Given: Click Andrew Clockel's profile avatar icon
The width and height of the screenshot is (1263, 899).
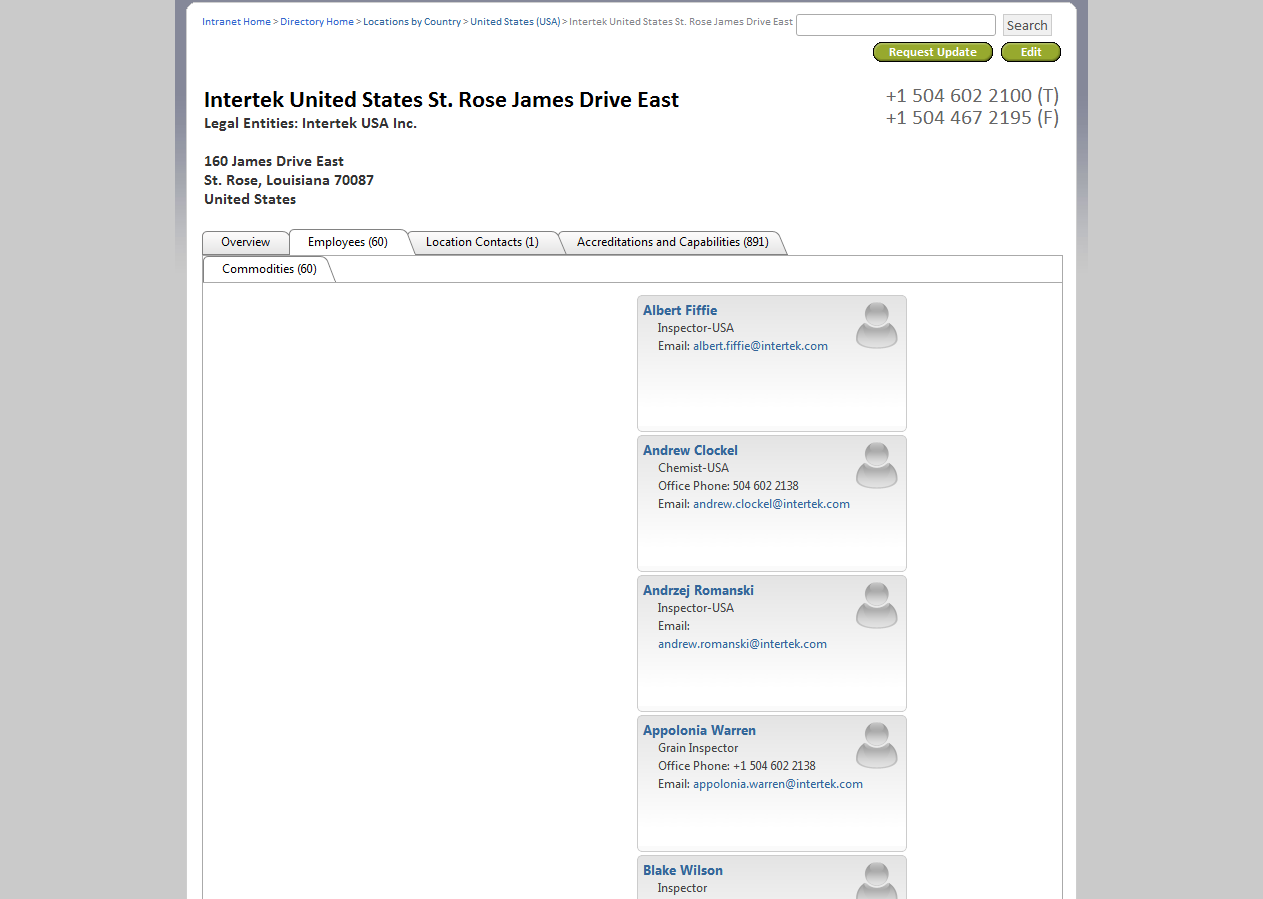Looking at the screenshot, I should [x=876, y=465].
